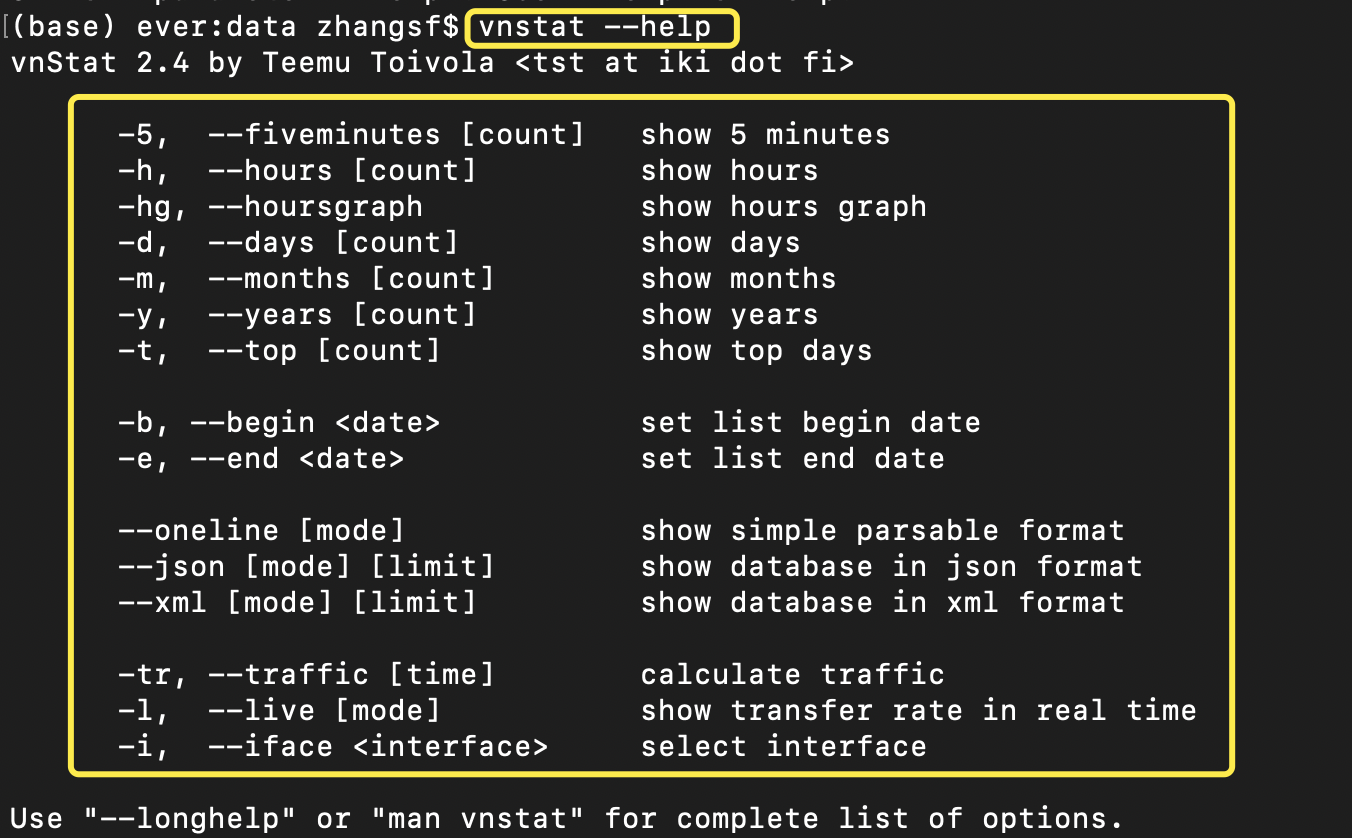
Task: Click the 'show top days' description
Action: coord(757,351)
